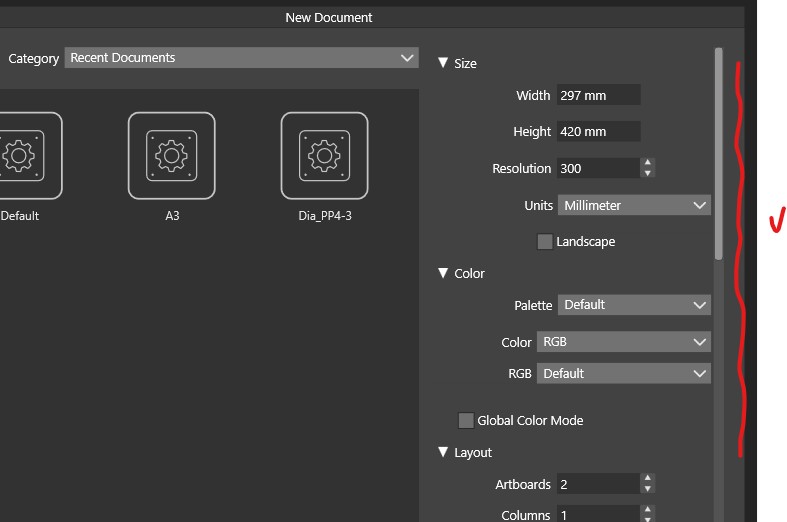Collapse the Color section

pos(443,273)
